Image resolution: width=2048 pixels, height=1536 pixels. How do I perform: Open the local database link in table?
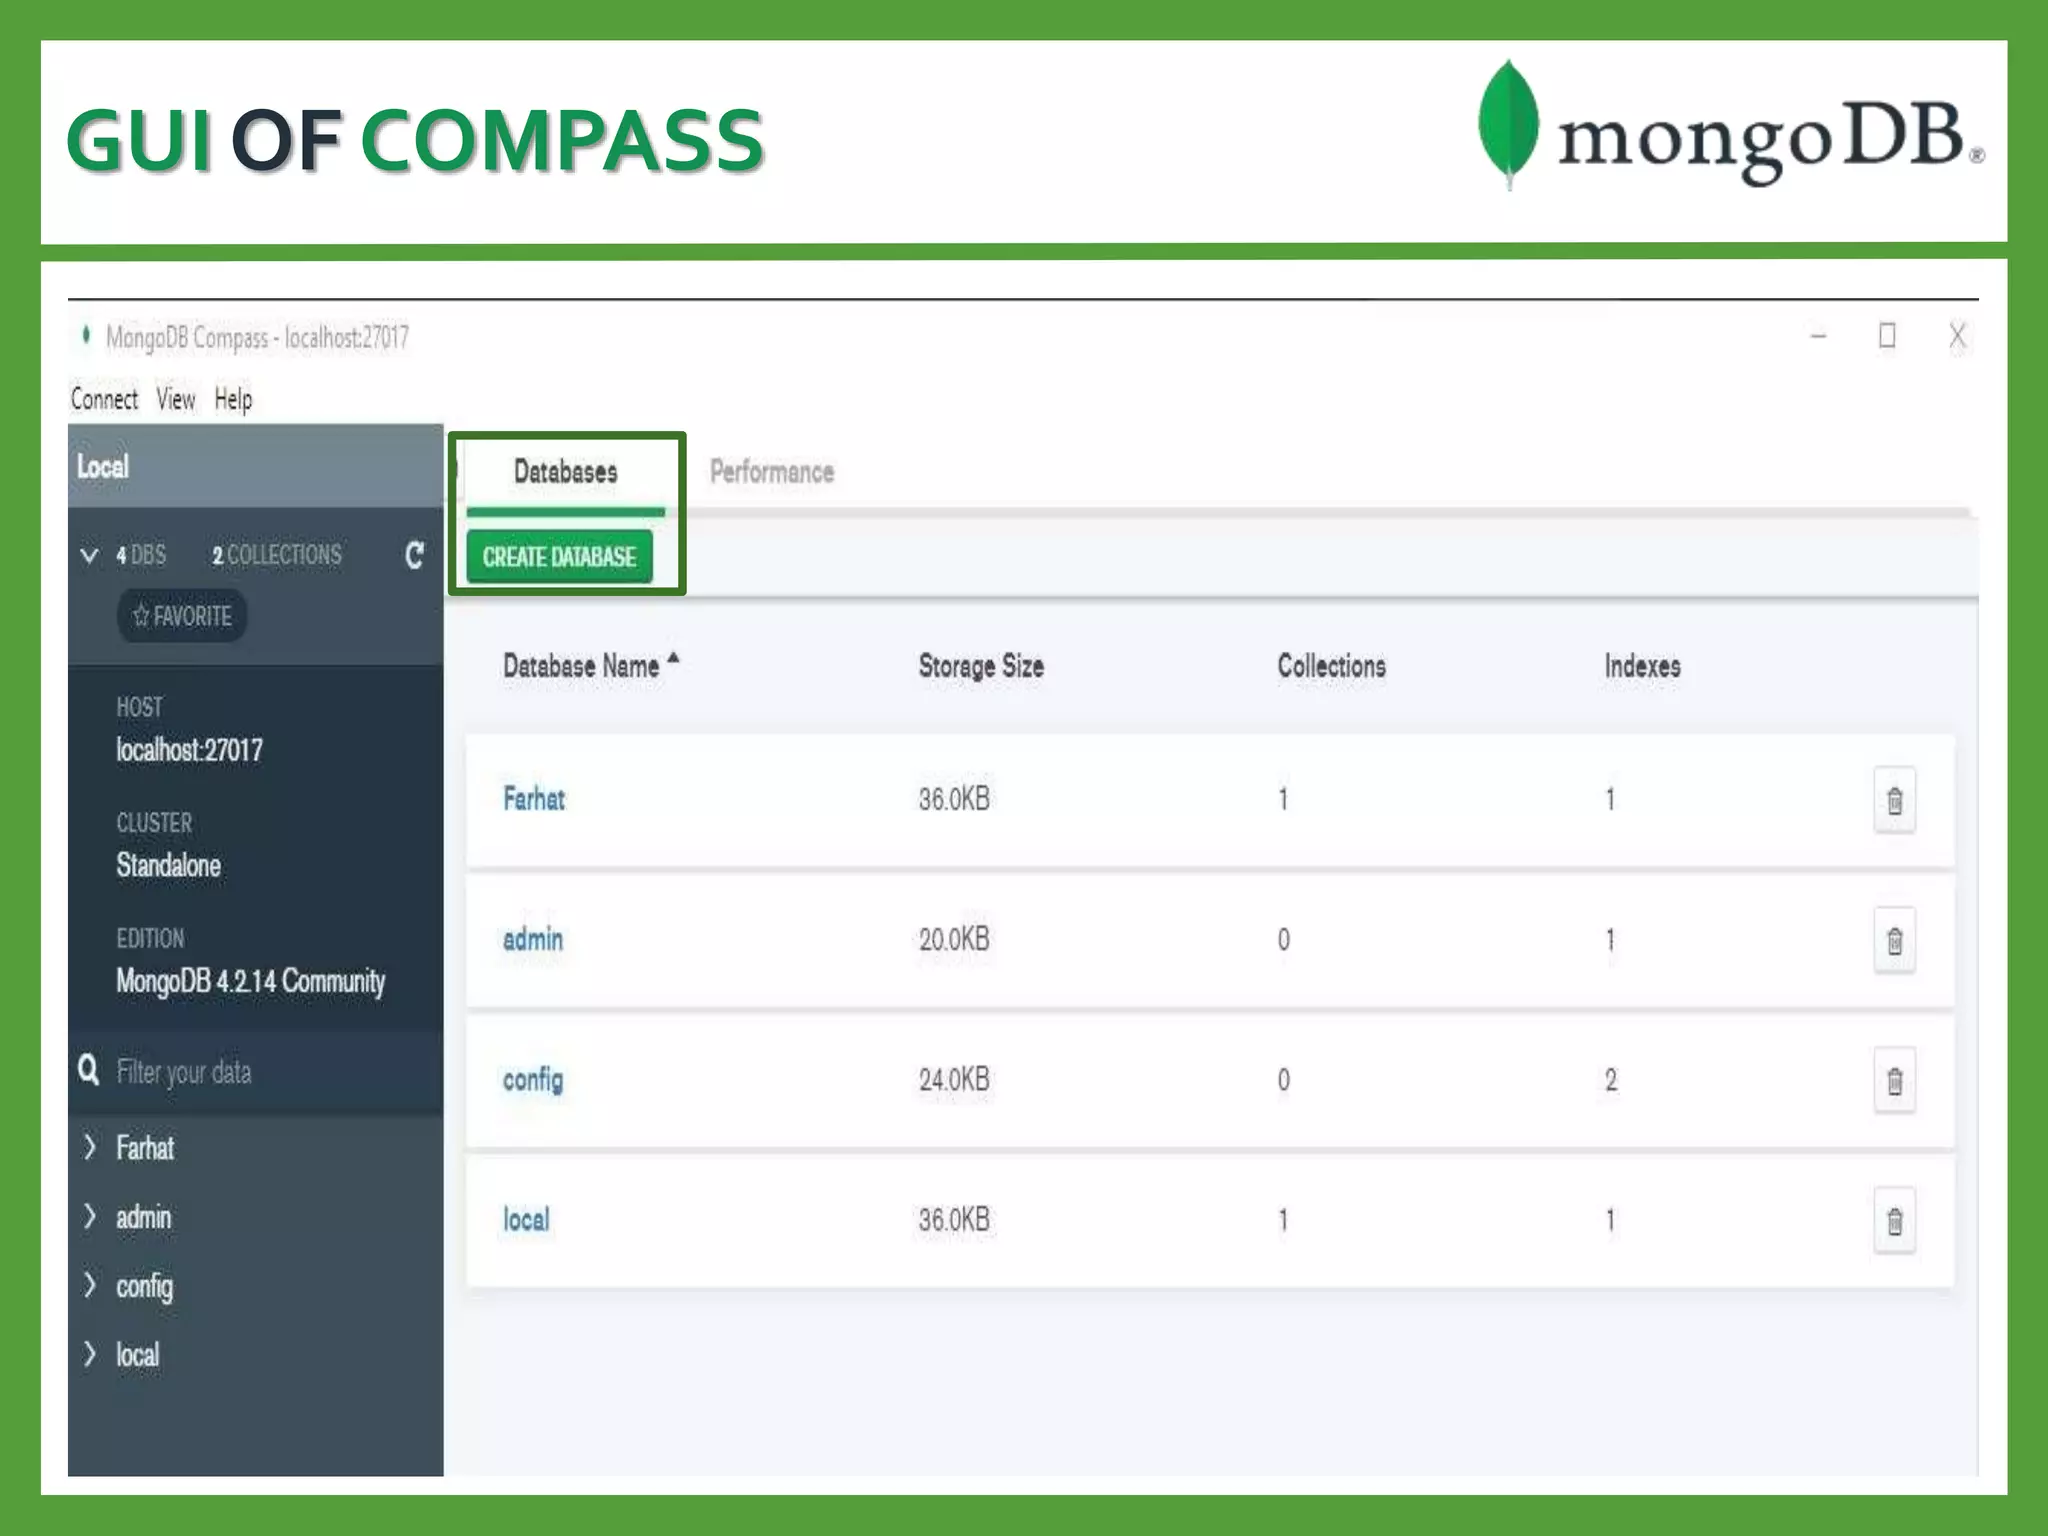(x=526, y=1219)
